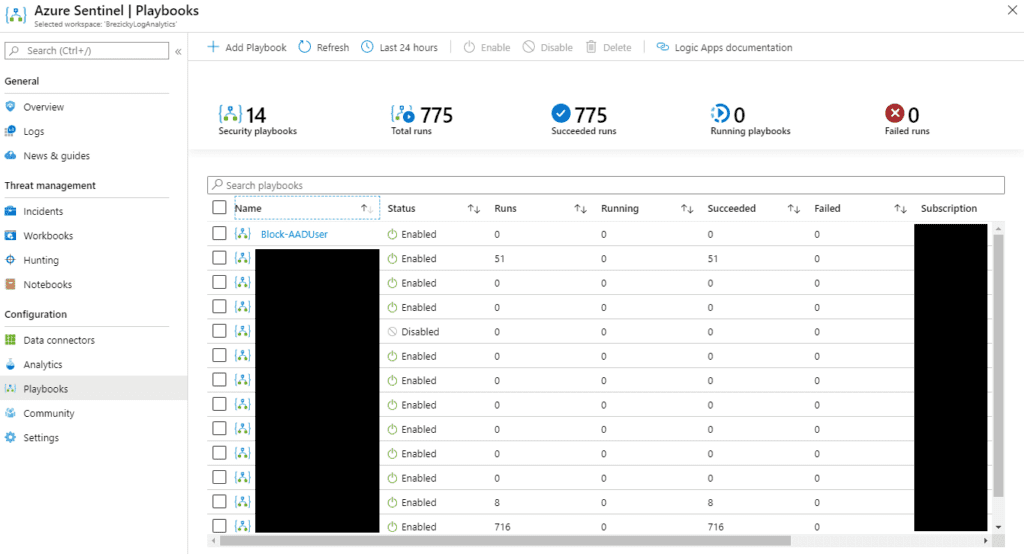
Task: Click the Search playbooks input field
Action: 606,185
